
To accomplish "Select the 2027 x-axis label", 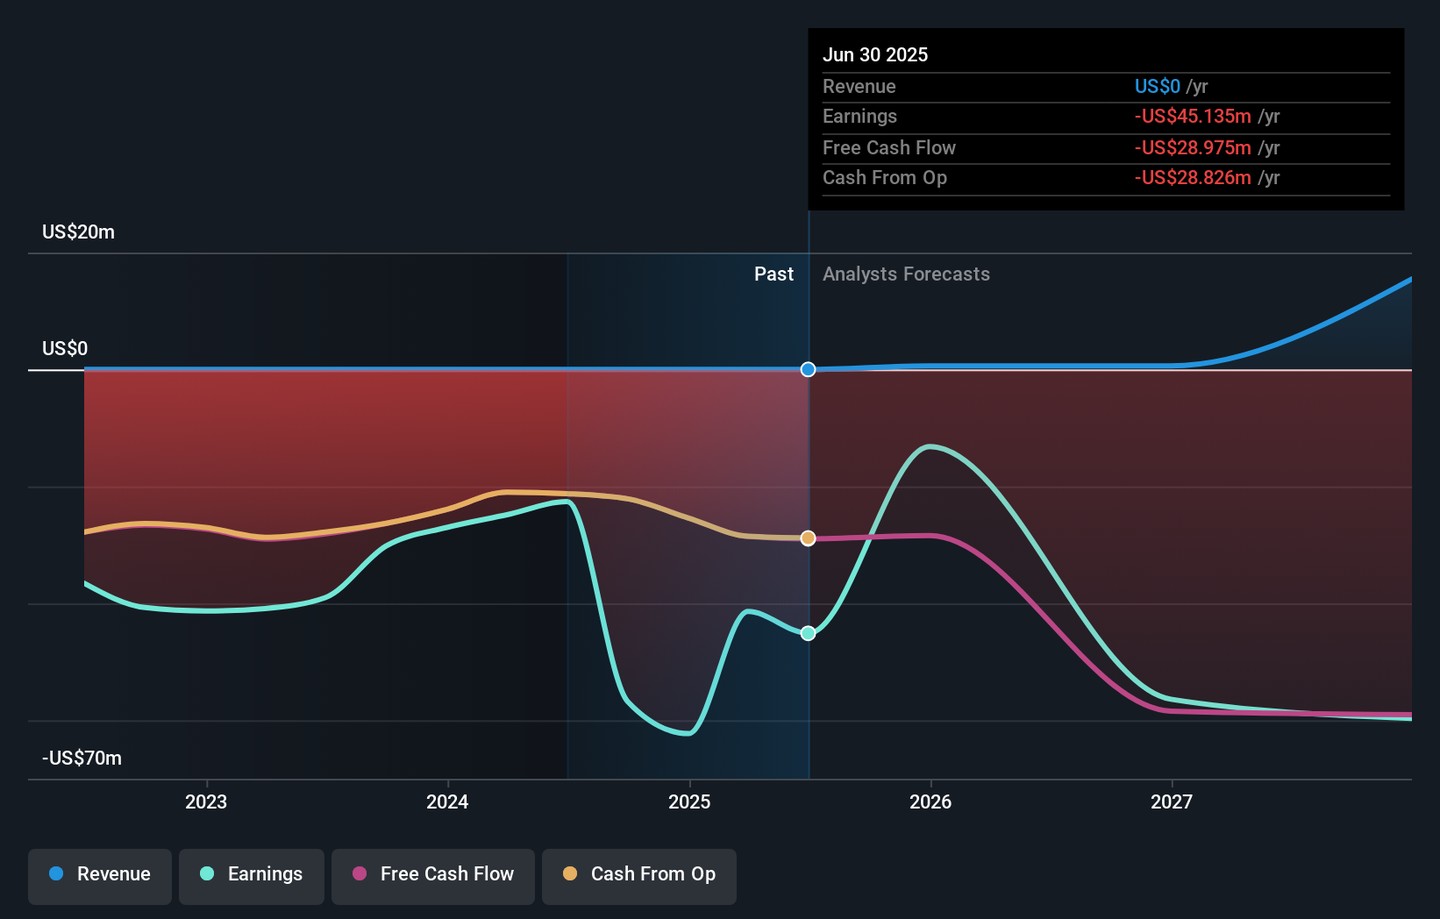I will pyautogui.click(x=1171, y=802).
